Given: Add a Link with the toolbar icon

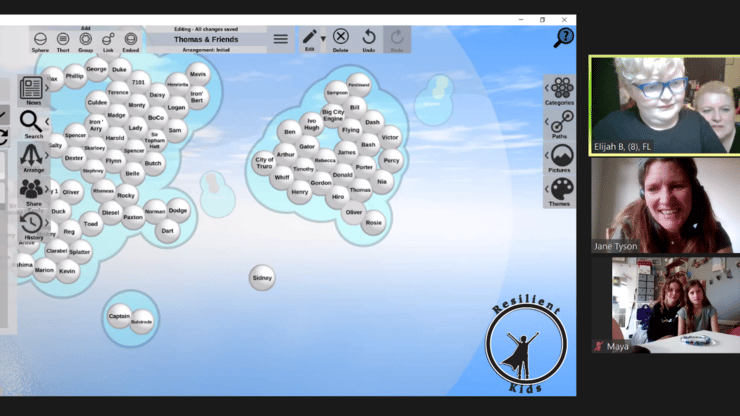Looking at the screenshot, I should (x=108, y=39).
